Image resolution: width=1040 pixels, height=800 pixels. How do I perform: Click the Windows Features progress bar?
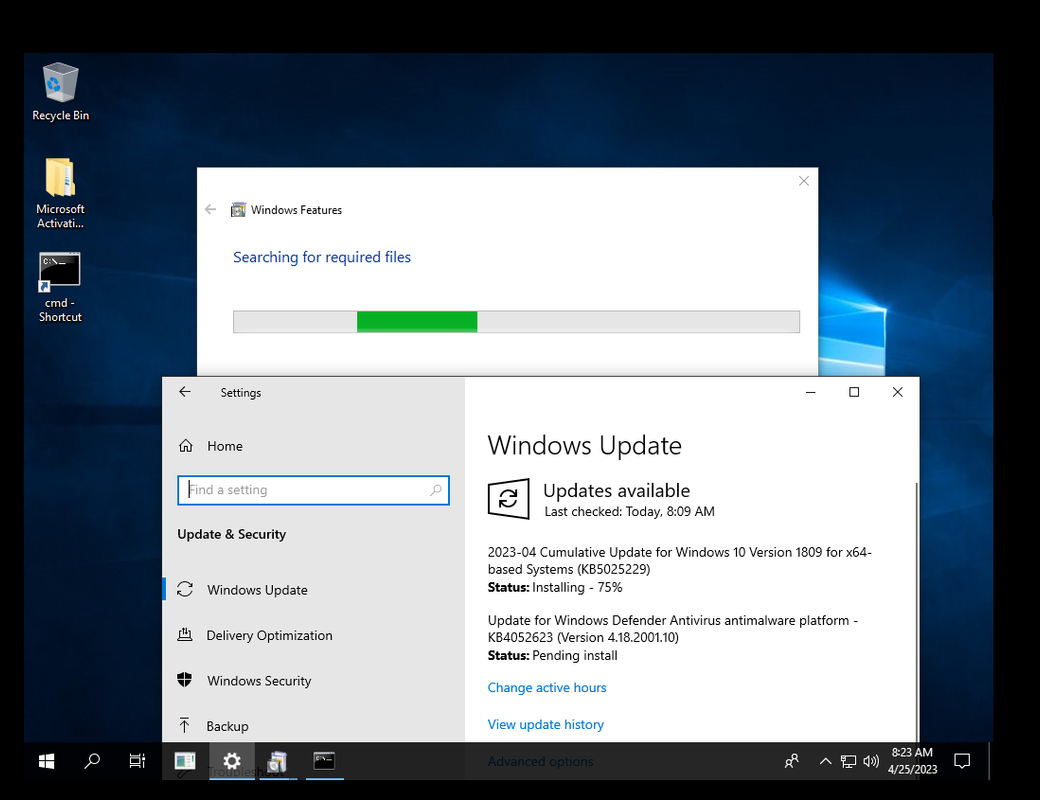pyautogui.click(x=516, y=322)
